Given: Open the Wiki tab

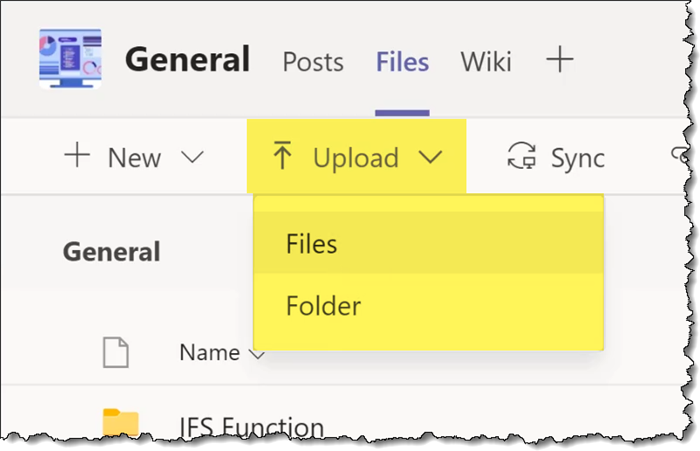Looking at the screenshot, I should click(485, 62).
